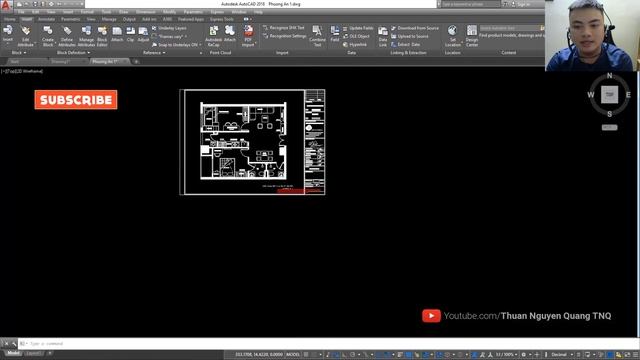The image size is (640, 360).
Task: Toggle the MODEL space button in status bar
Action: click(293, 354)
